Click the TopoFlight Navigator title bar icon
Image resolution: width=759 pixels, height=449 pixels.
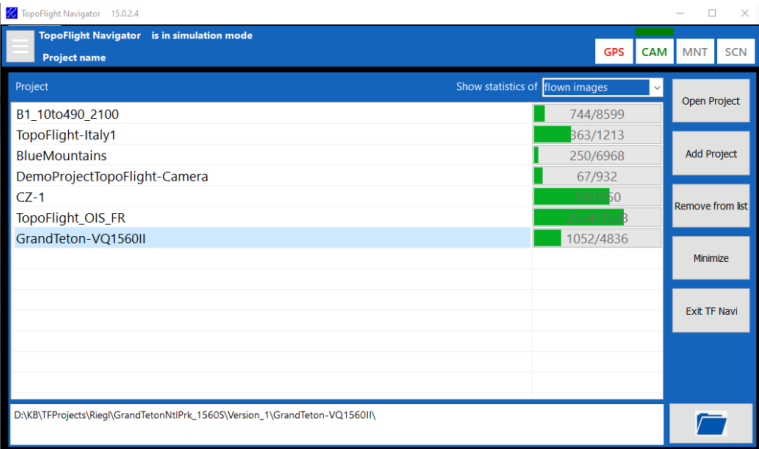[x=12, y=13]
